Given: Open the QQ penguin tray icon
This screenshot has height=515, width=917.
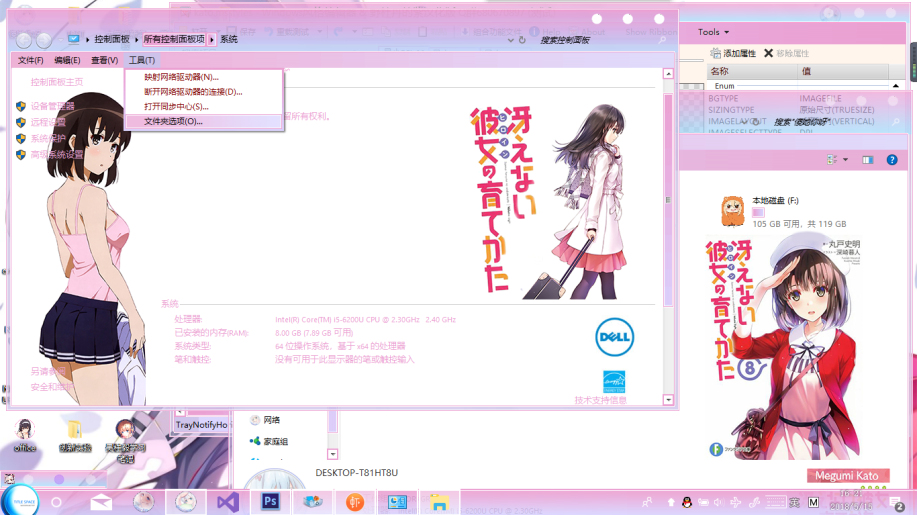Looking at the screenshot, I should click(x=687, y=502).
